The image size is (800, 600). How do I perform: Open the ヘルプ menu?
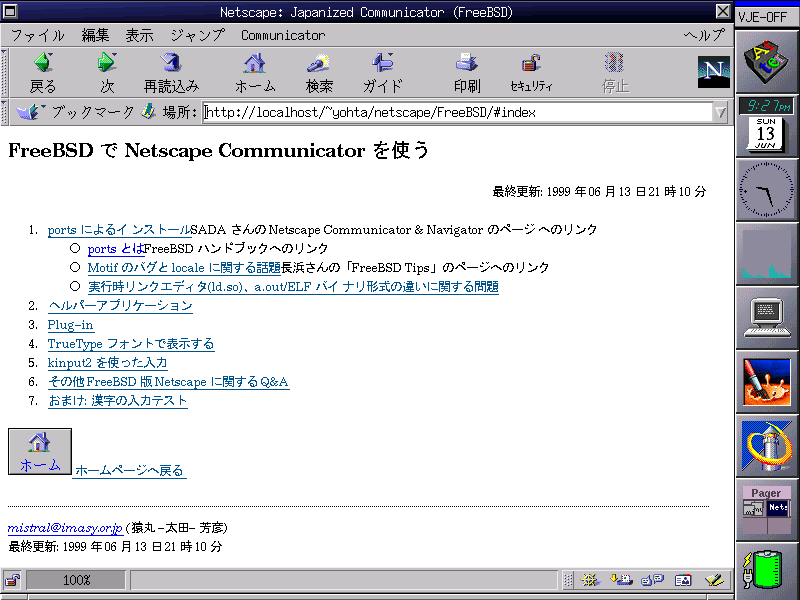(704, 35)
